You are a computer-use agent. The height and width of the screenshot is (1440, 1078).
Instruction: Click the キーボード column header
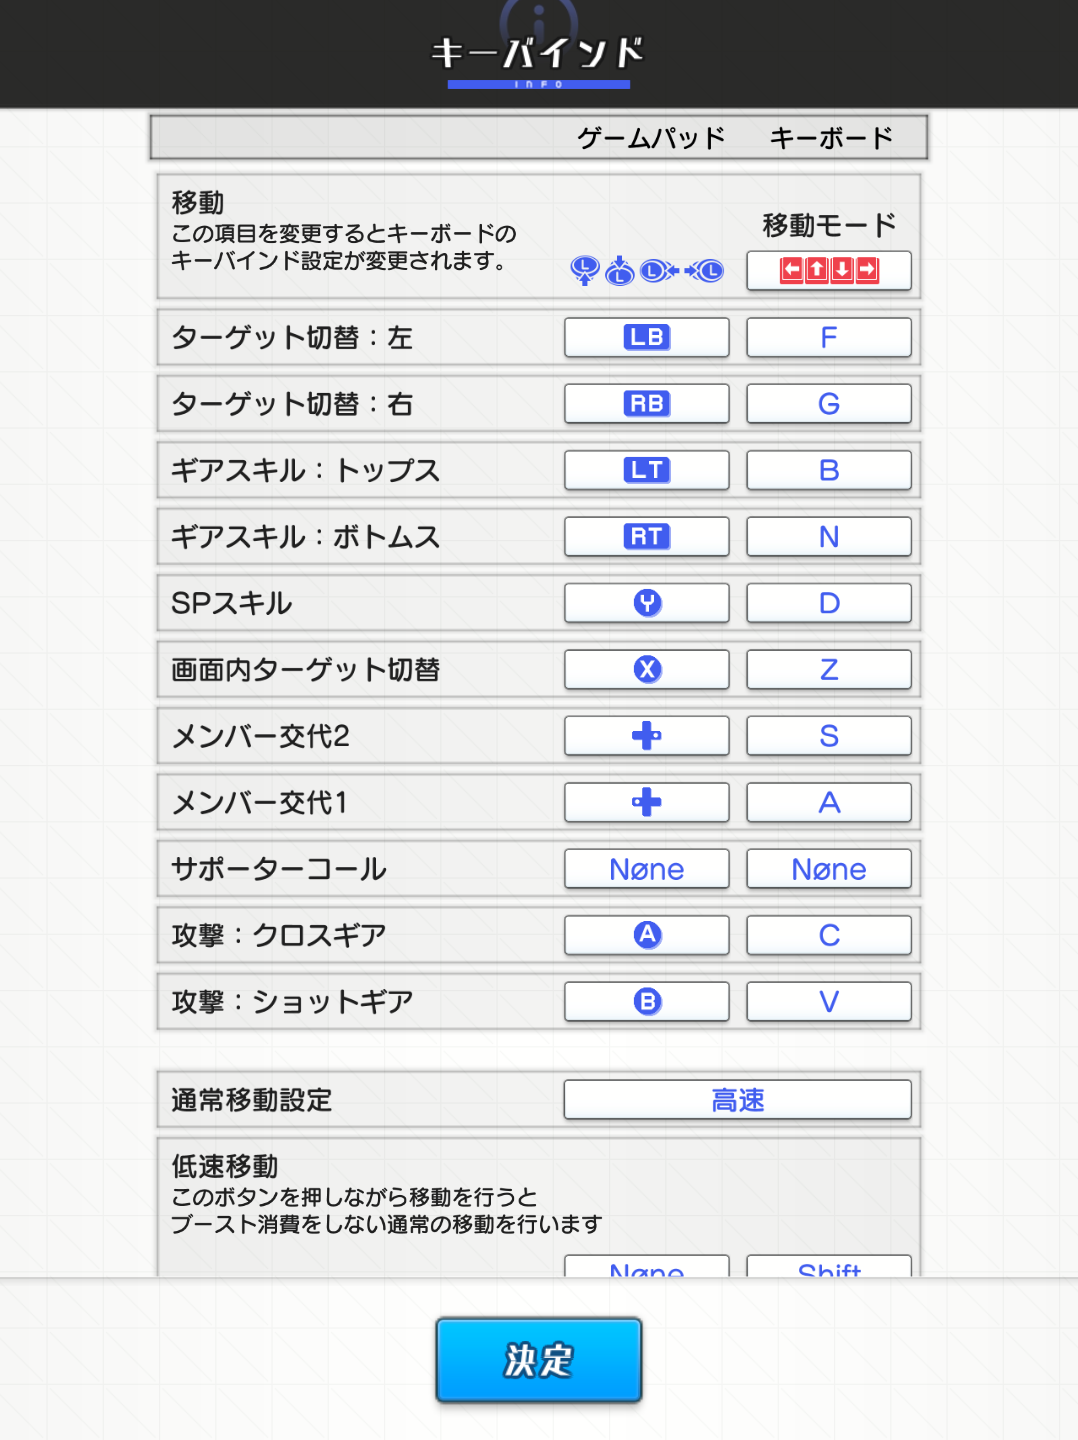coord(831,138)
